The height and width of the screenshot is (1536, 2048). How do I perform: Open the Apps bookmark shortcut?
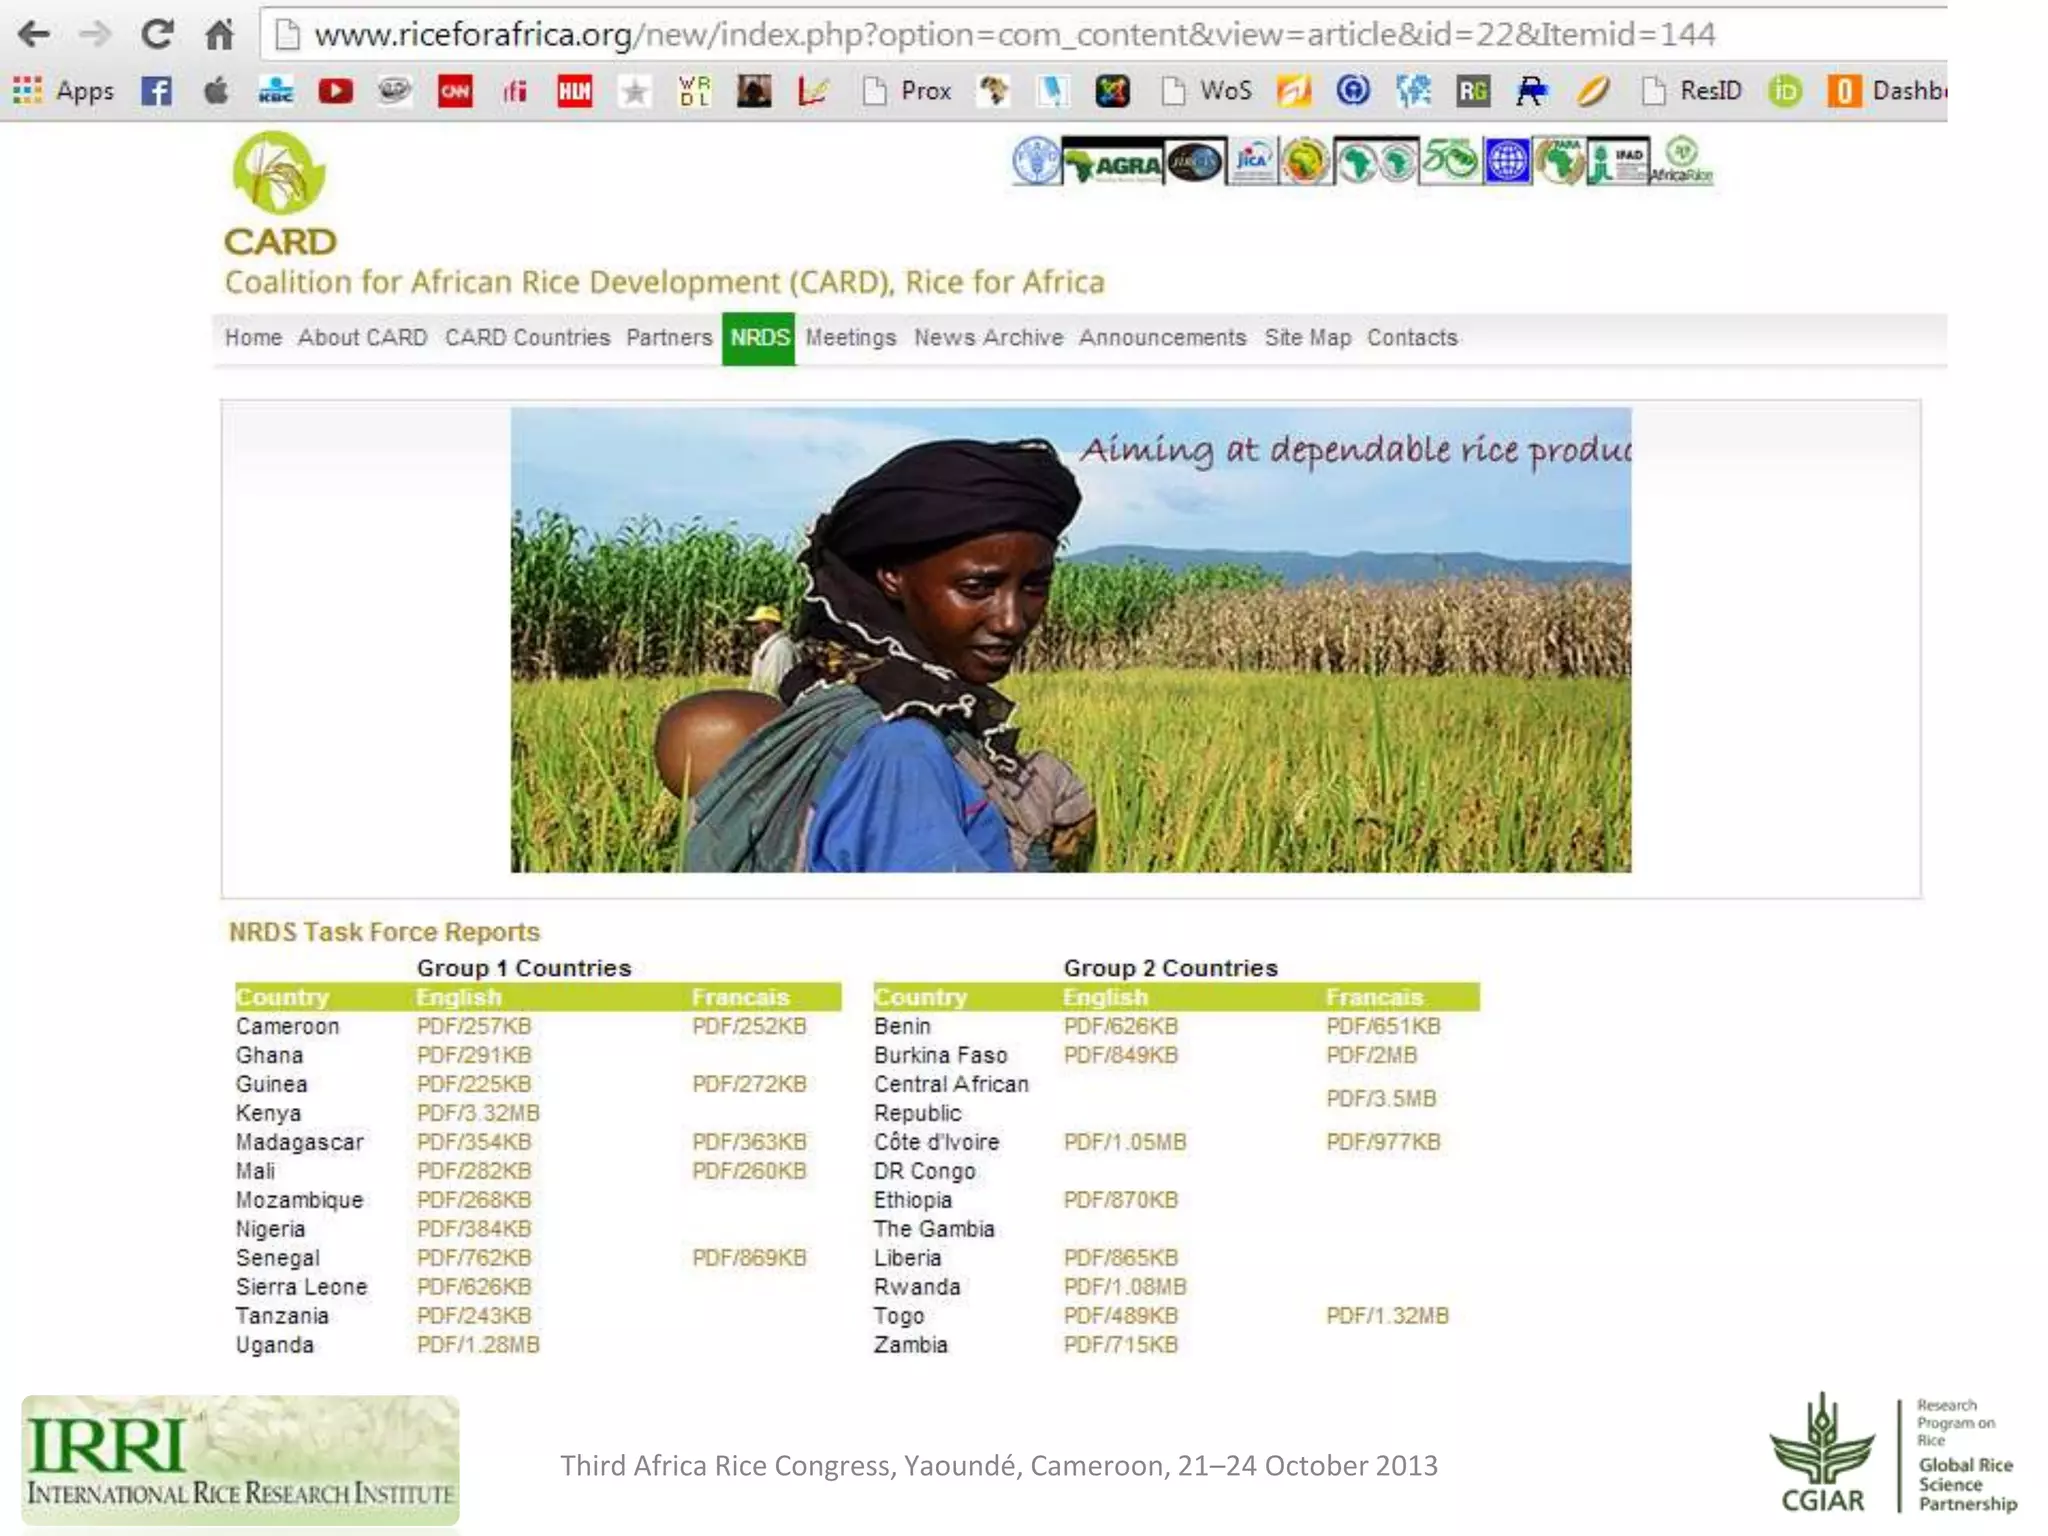[63, 91]
